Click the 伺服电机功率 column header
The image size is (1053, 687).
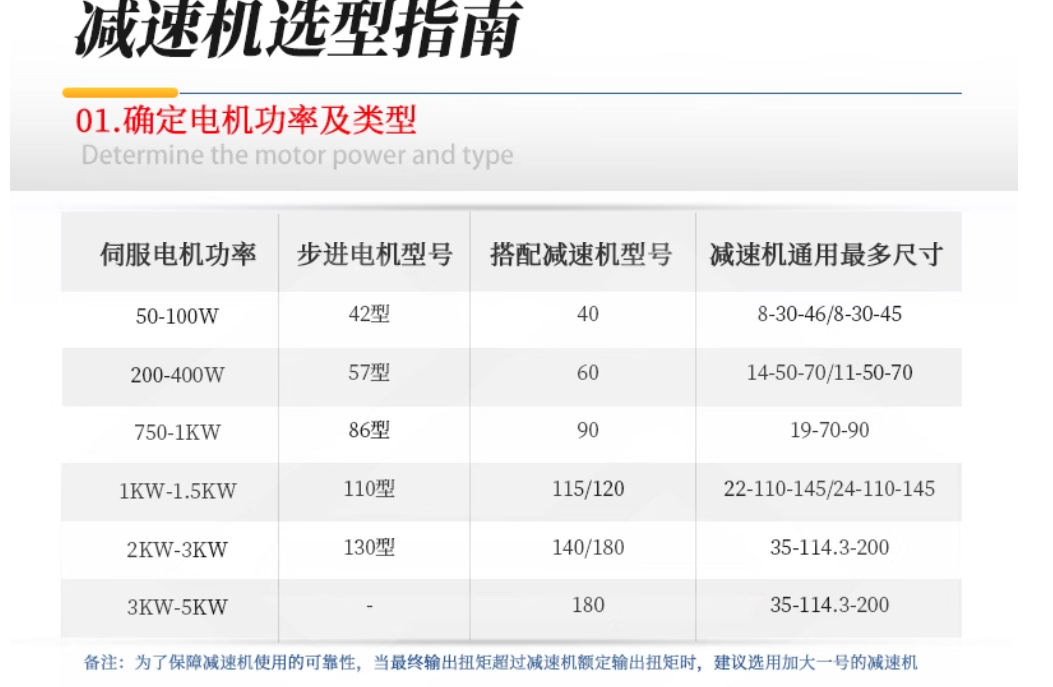(x=177, y=254)
